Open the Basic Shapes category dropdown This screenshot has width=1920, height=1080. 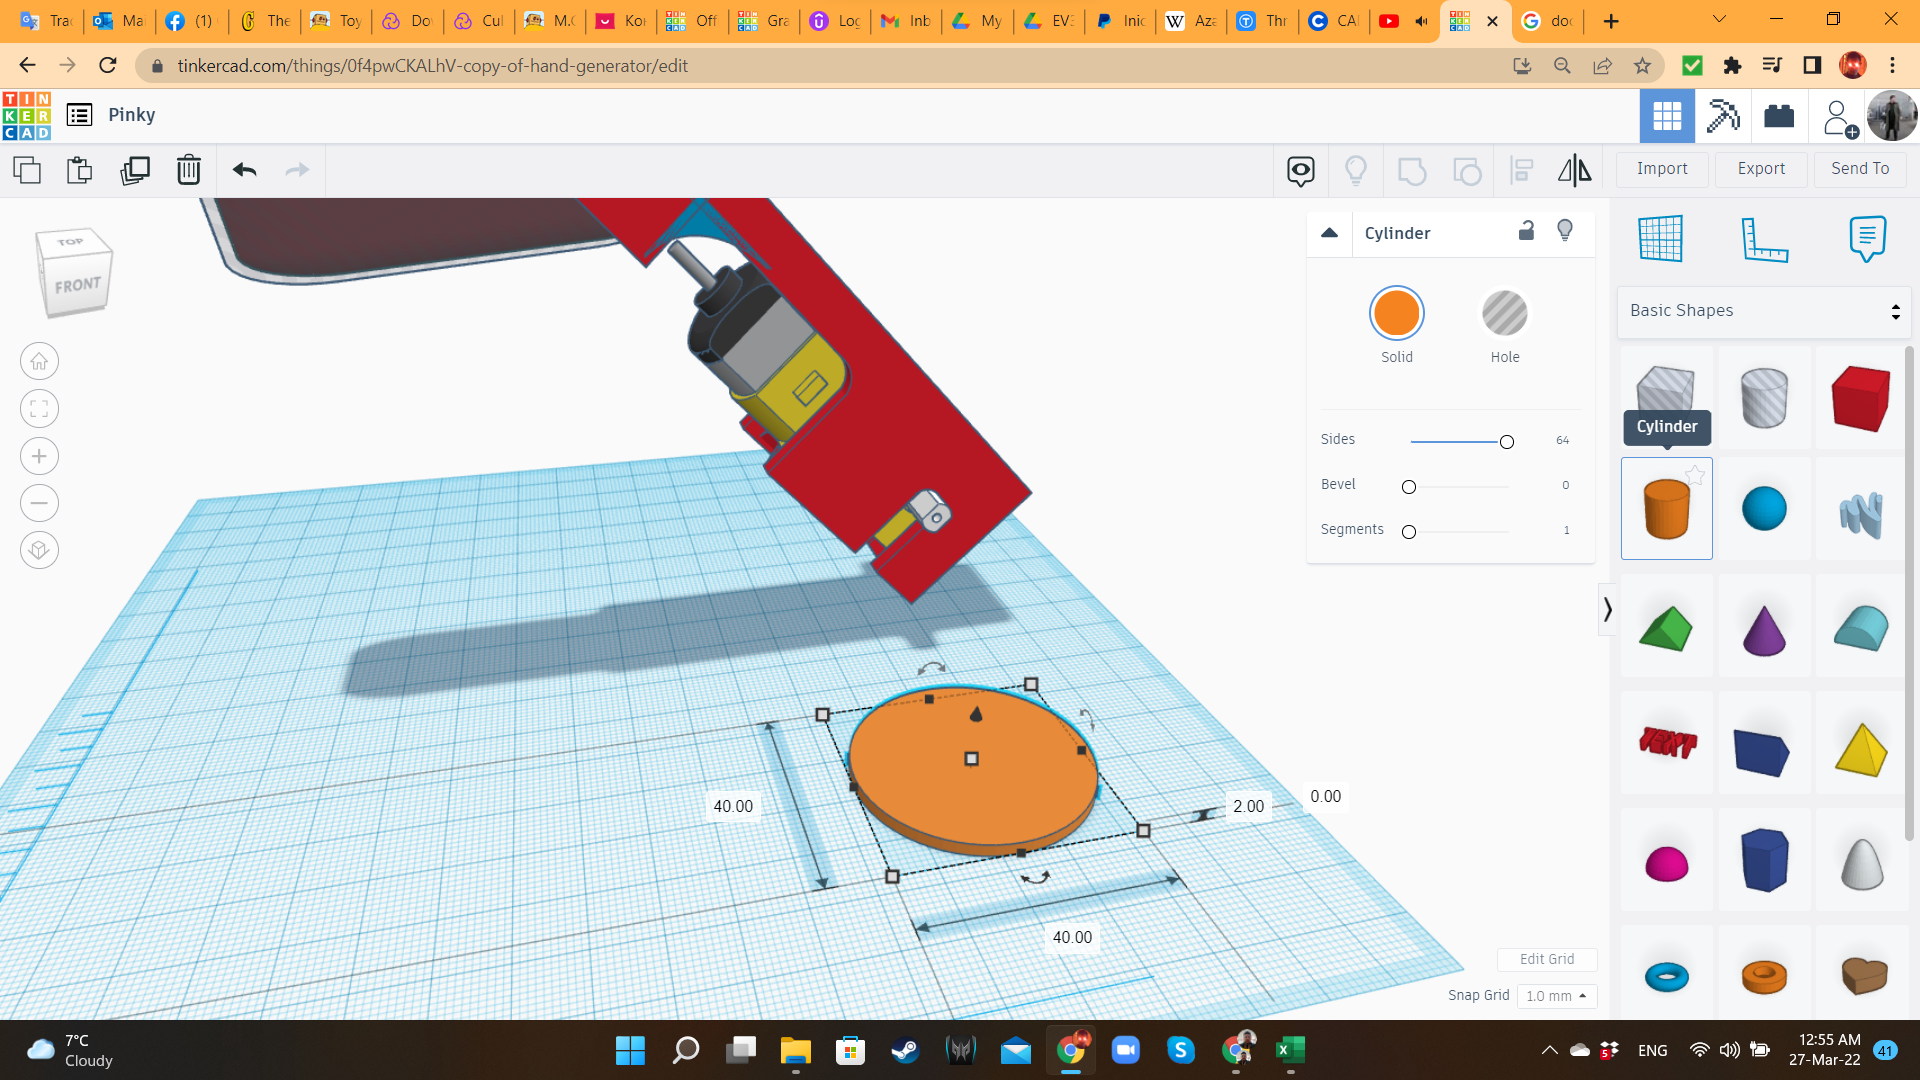click(x=1764, y=311)
